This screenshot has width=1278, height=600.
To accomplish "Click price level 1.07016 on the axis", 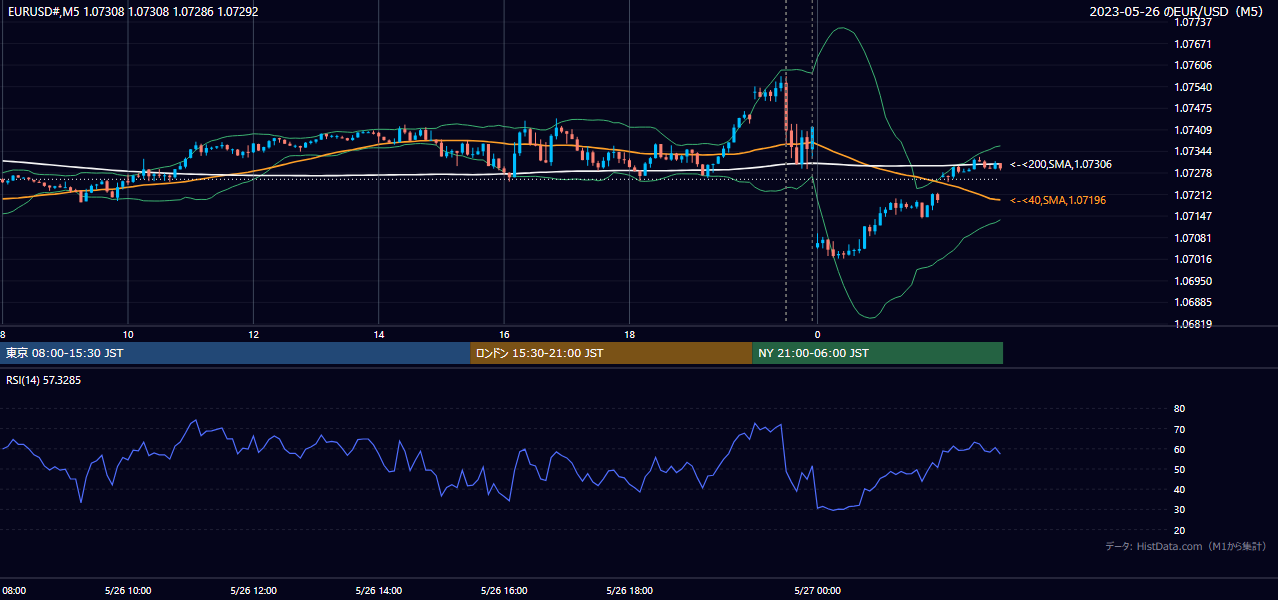I will click(1193, 259).
